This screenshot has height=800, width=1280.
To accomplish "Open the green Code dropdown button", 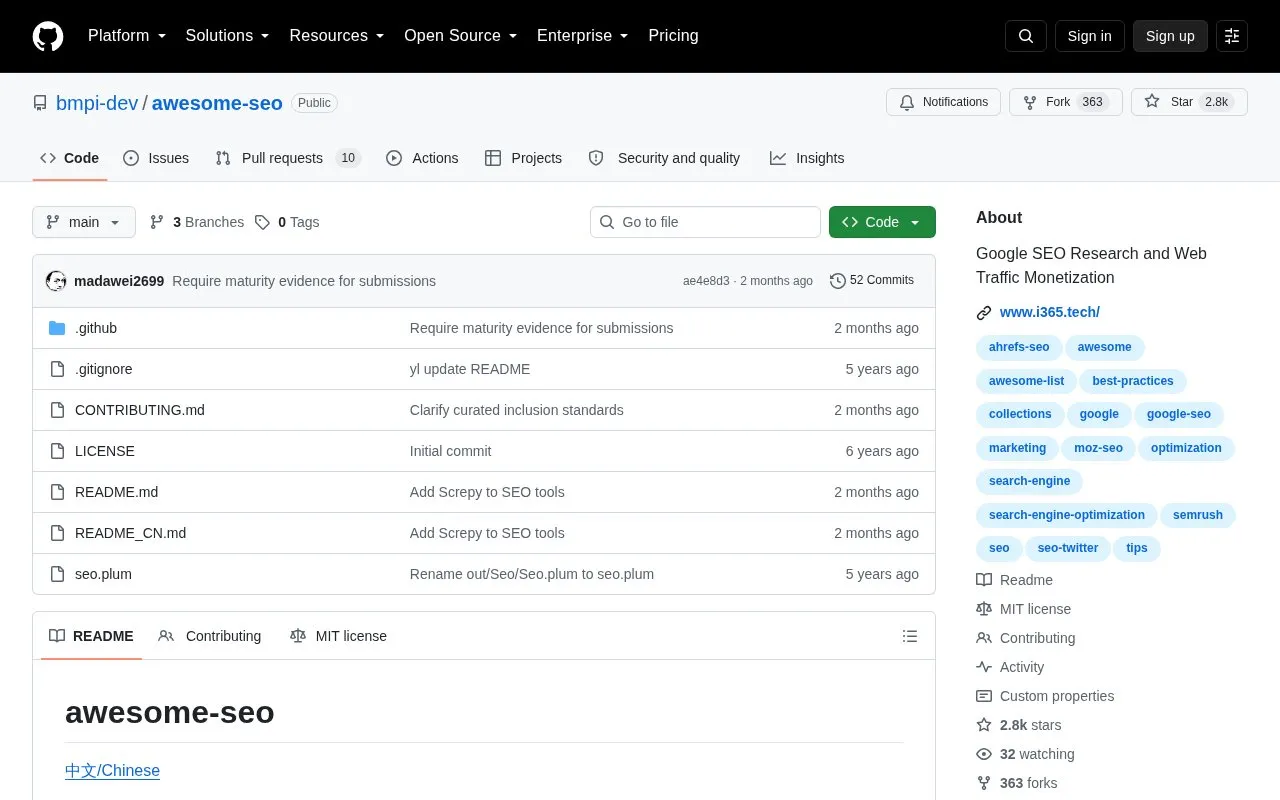I will click(882, 222).
